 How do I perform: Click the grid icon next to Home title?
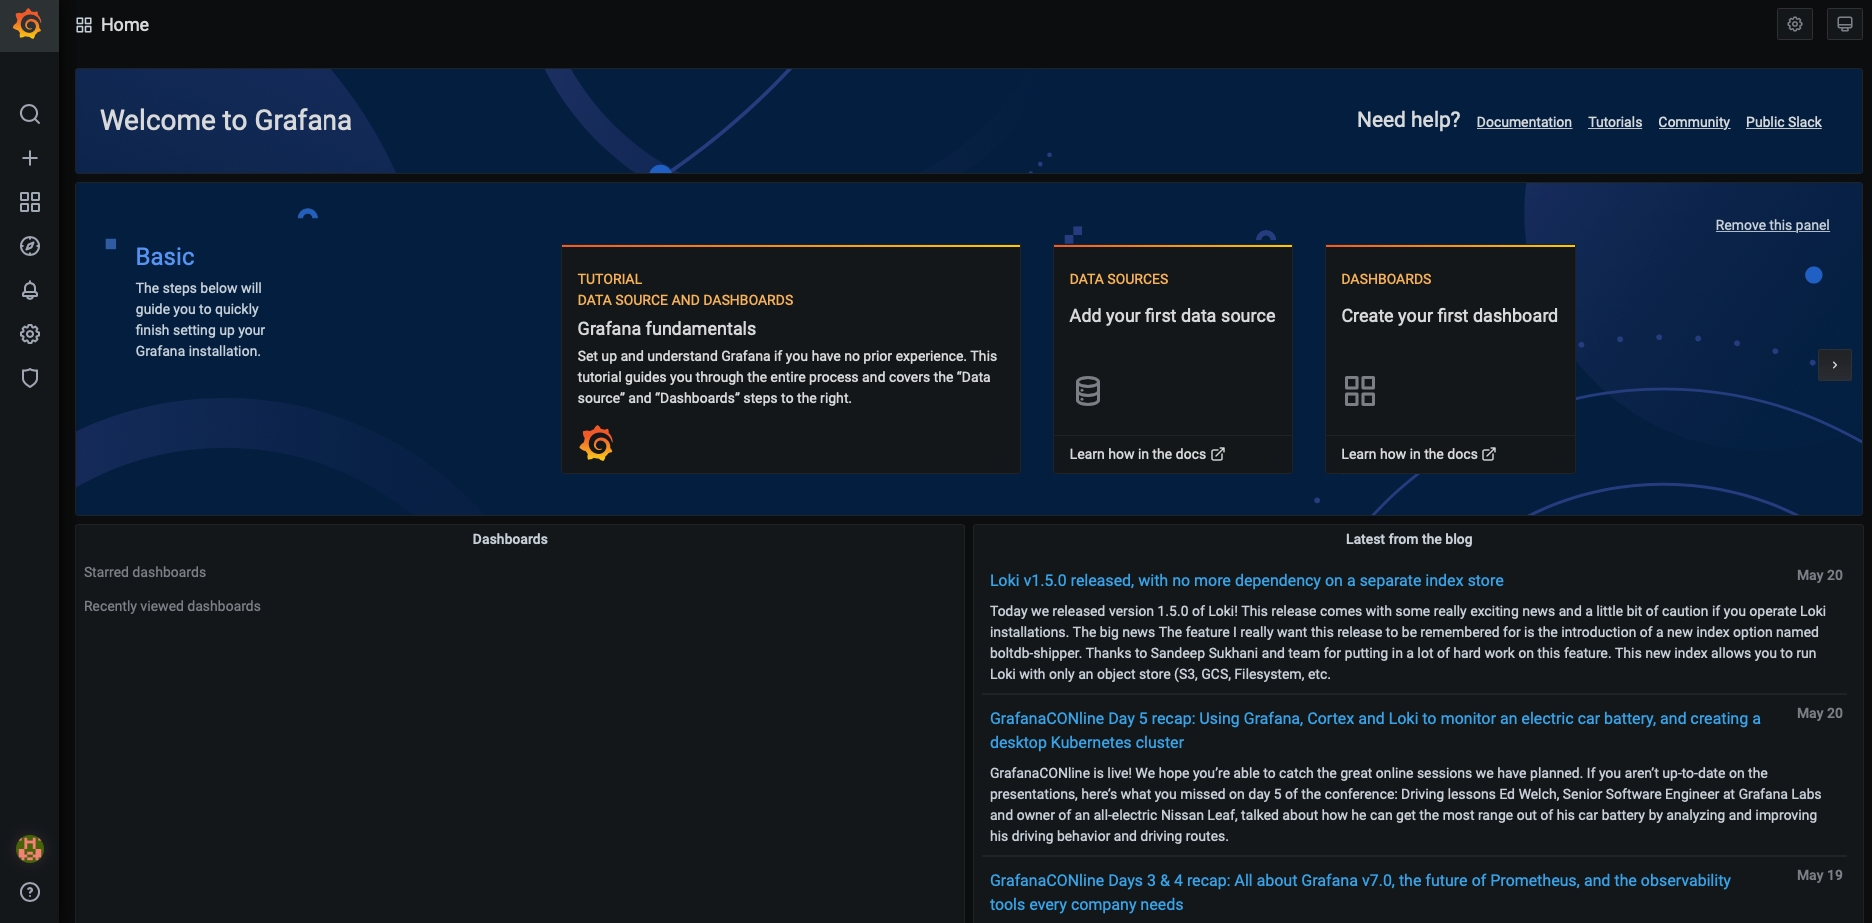click(84, 25)
